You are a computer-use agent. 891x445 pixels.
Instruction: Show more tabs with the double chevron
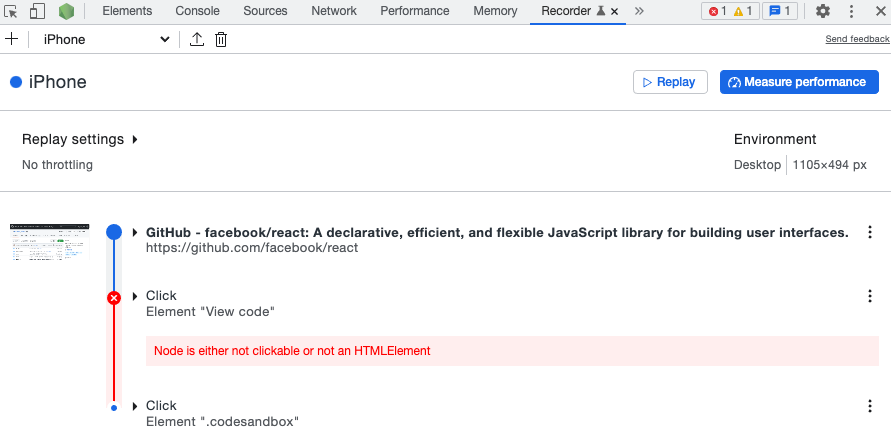(x=639, y=11)
